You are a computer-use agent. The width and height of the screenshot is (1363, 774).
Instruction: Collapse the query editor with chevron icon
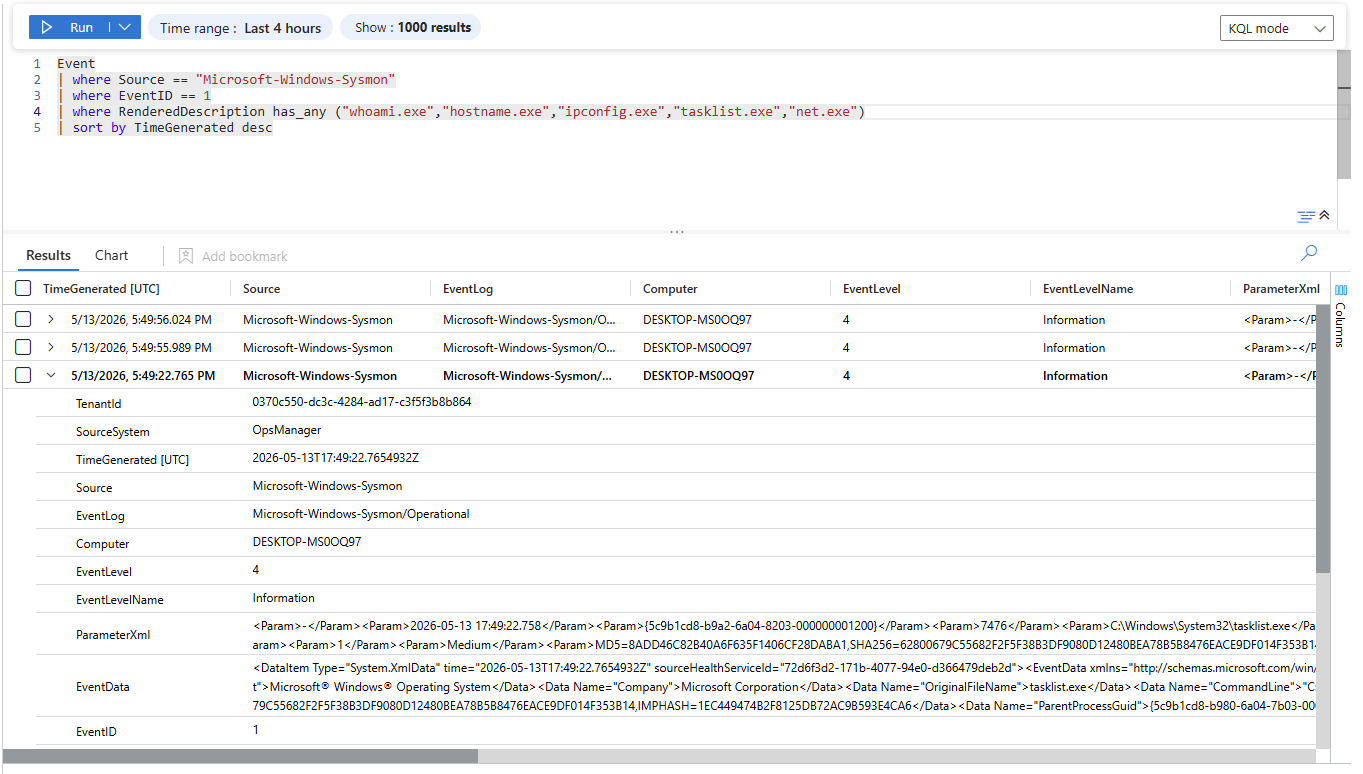1325,216
